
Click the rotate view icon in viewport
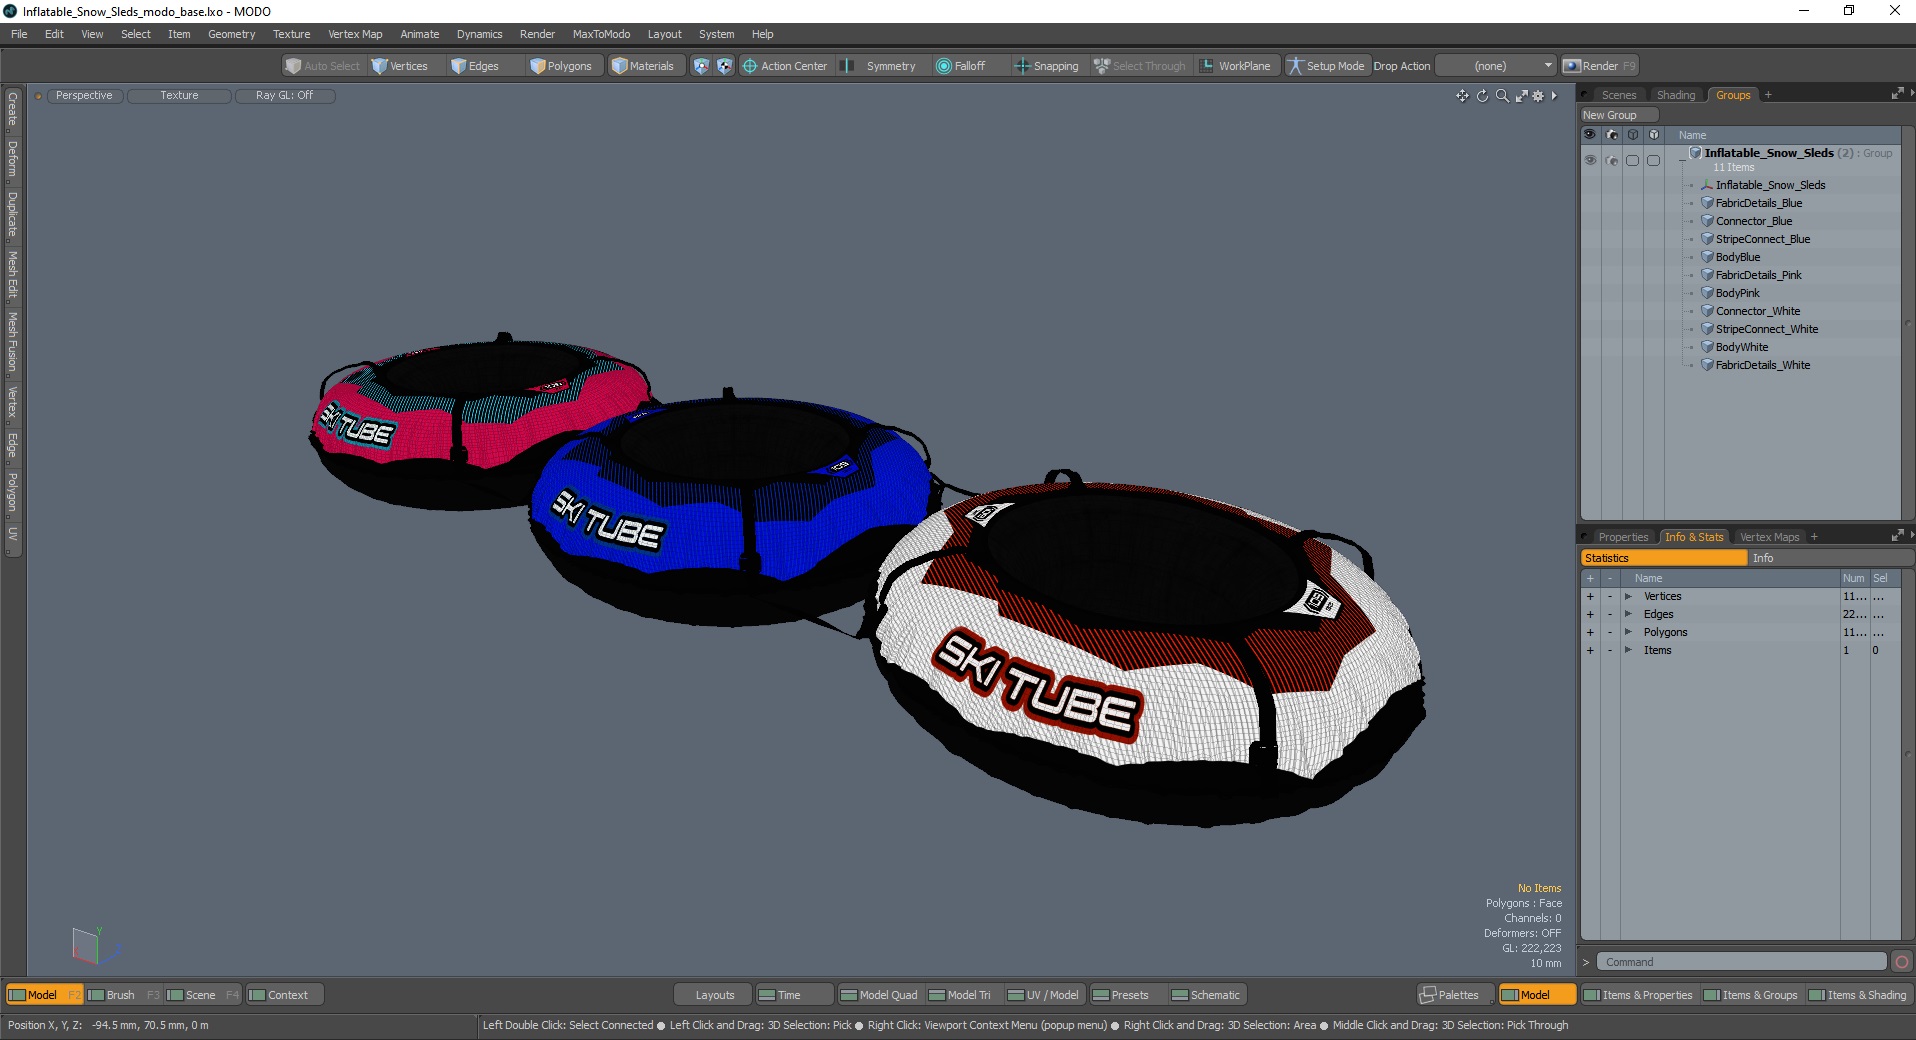[1482, 96]
